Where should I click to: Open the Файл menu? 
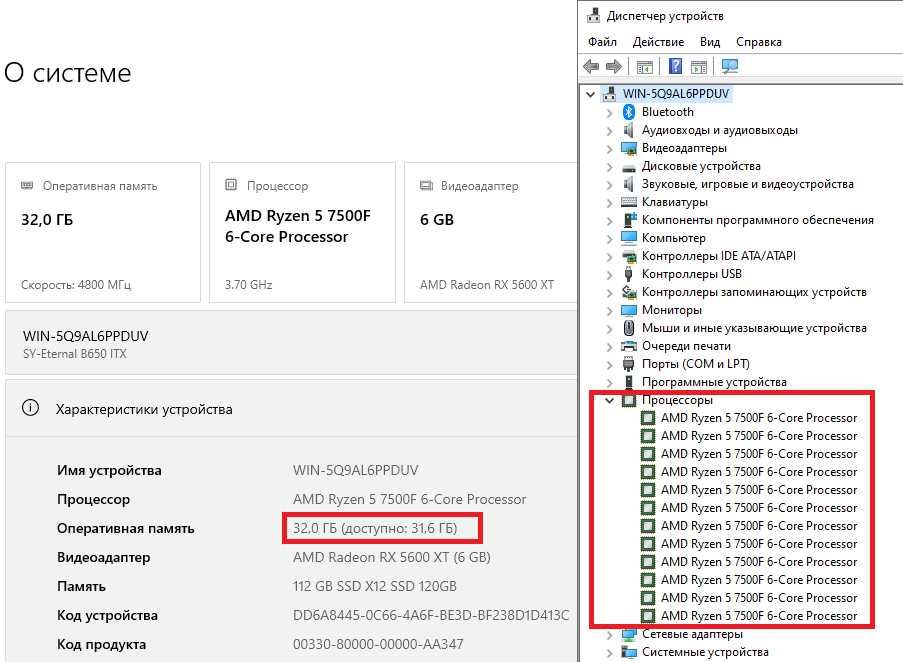coord(602,41)
